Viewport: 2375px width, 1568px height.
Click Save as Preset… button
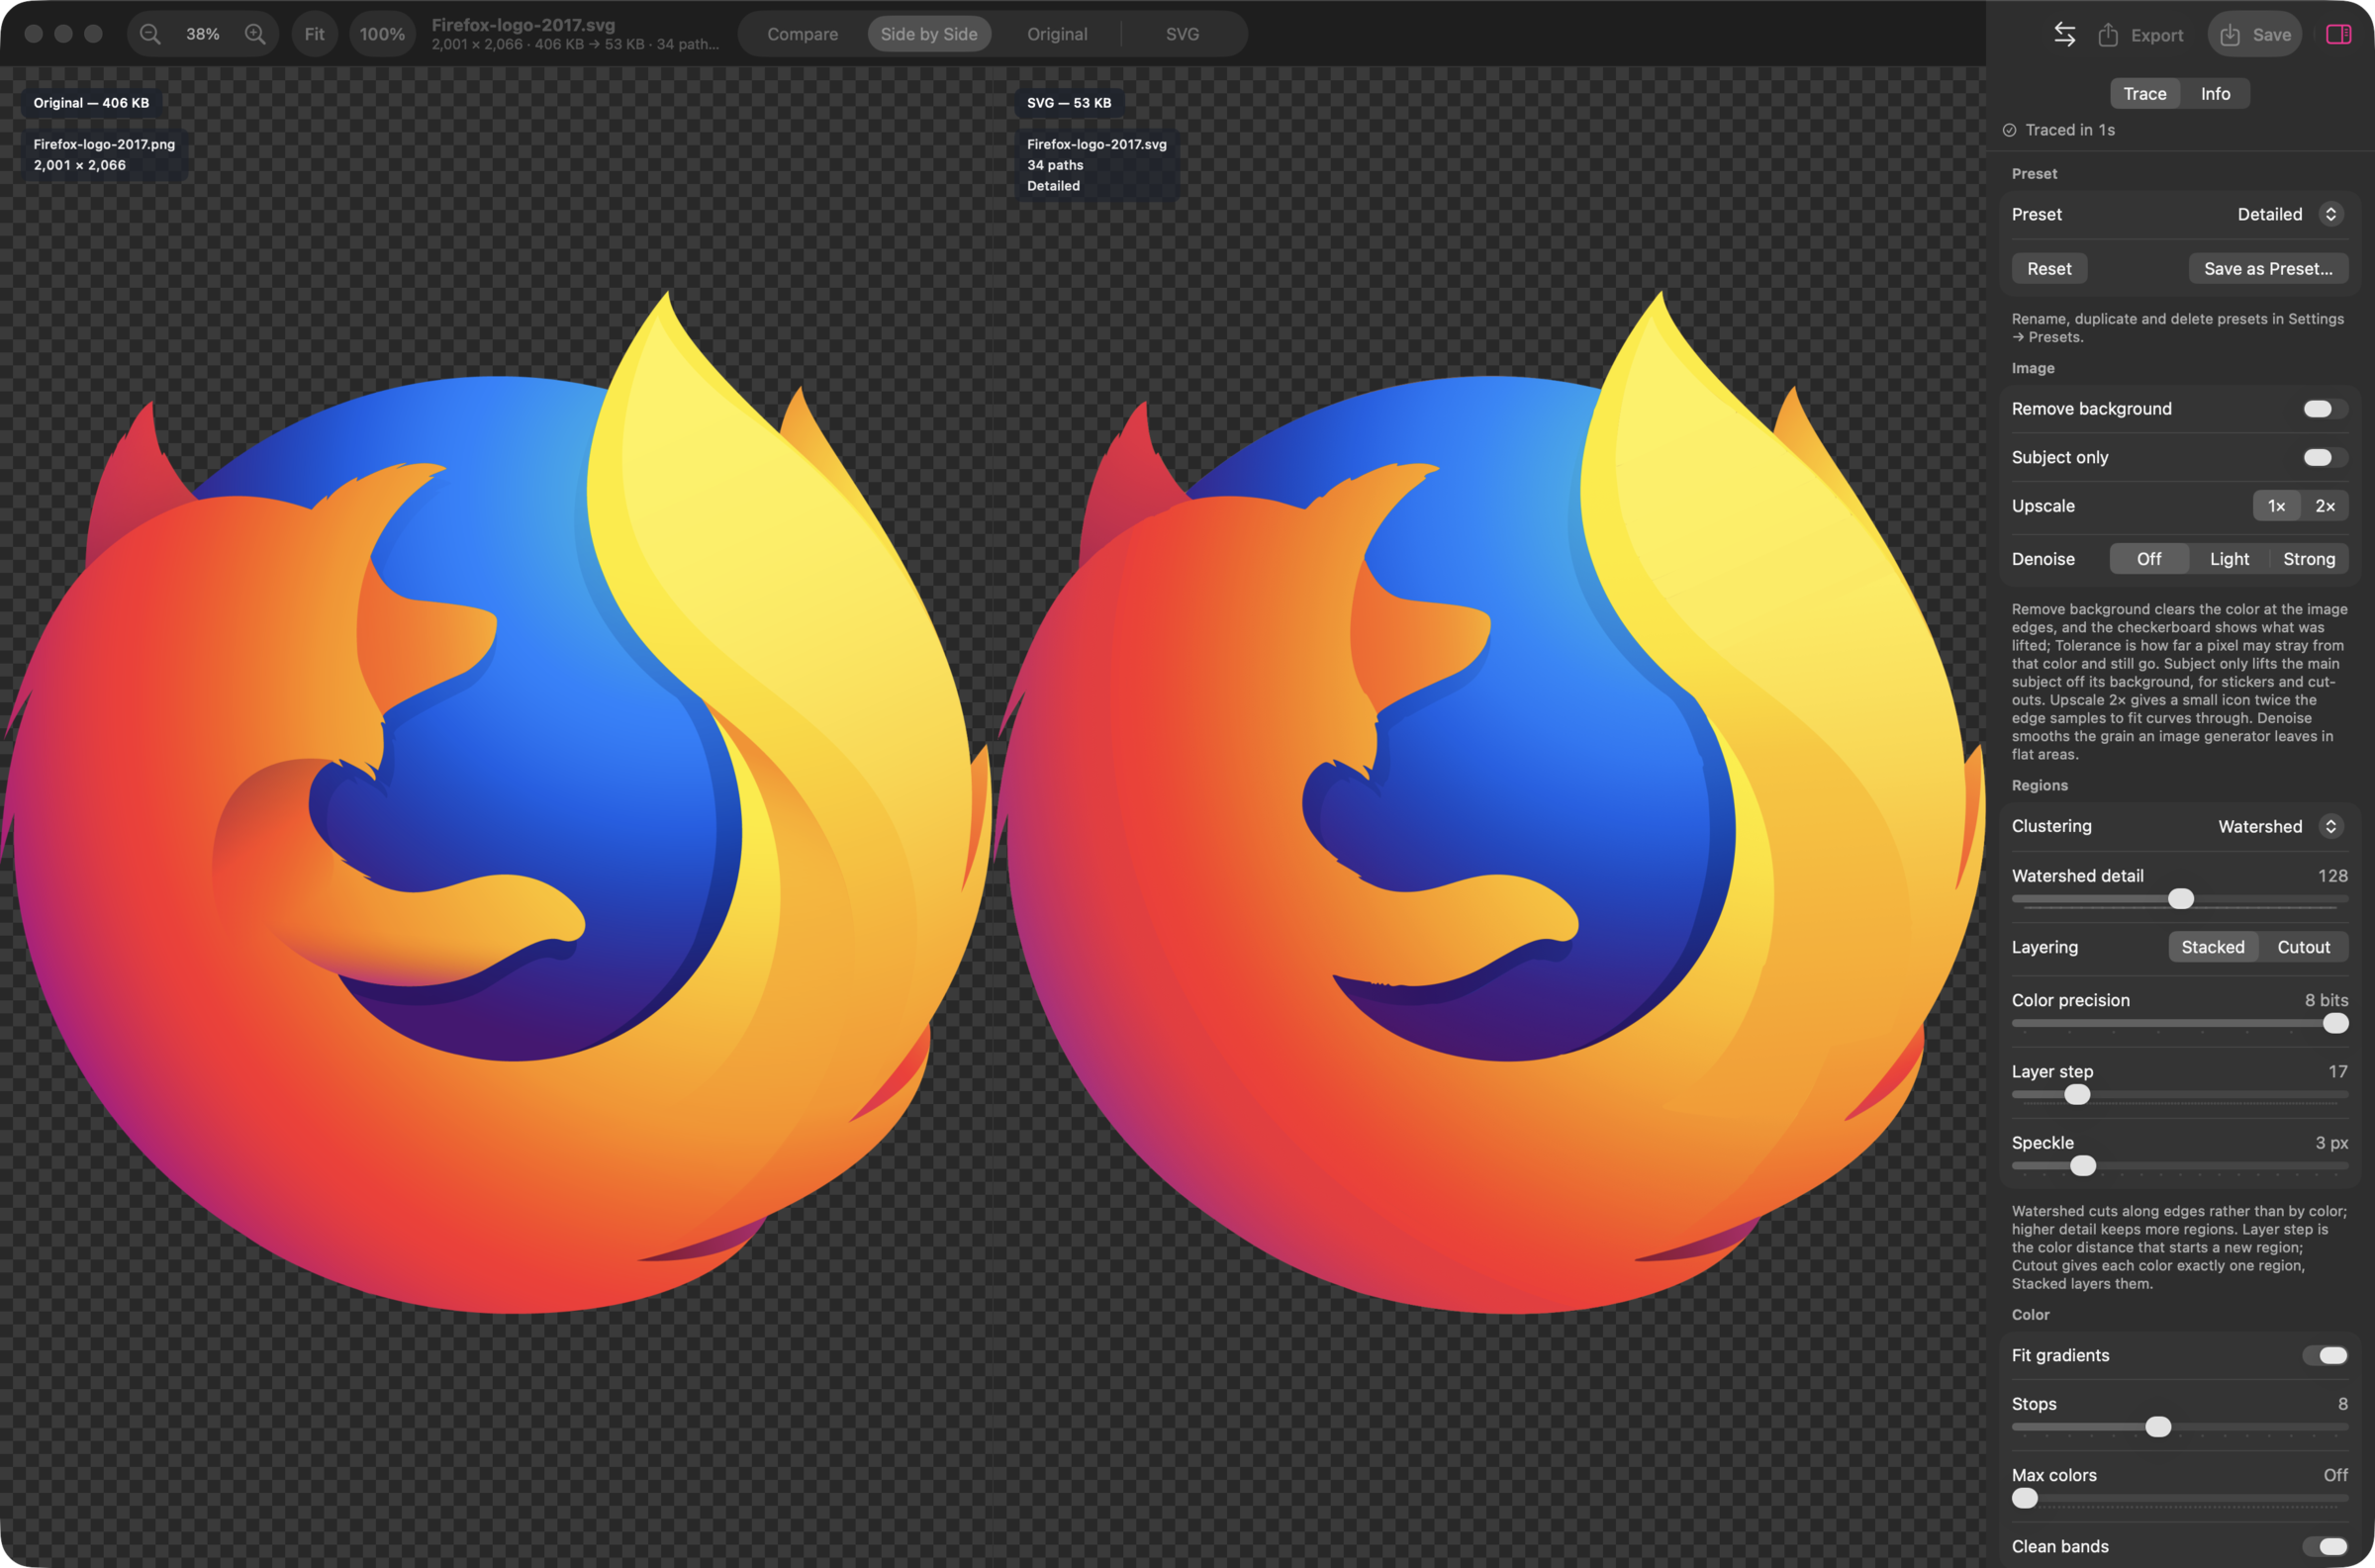pyautogui.click(x=2268, y=268)
